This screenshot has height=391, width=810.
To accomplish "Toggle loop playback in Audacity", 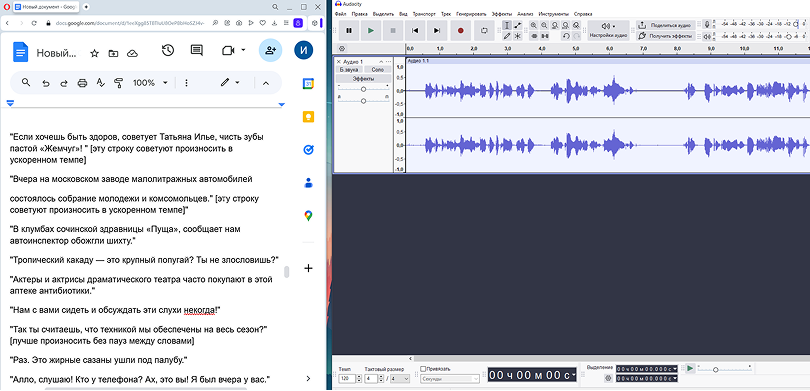I will [x=484, y=30].
